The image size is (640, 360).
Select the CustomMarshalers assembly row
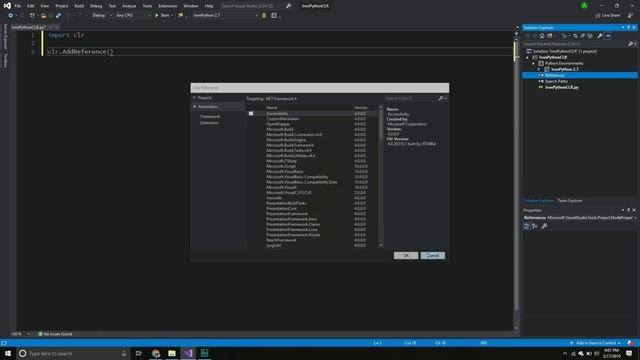pos(313,119)
